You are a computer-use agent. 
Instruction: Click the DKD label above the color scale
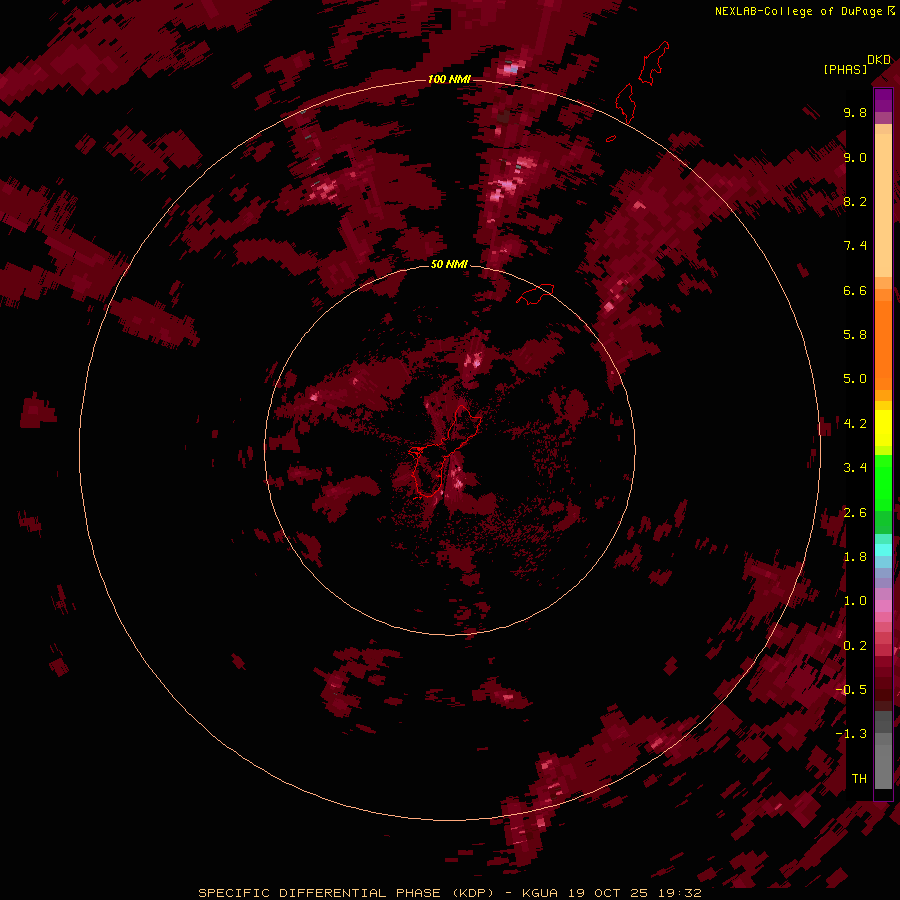(879, 60)
